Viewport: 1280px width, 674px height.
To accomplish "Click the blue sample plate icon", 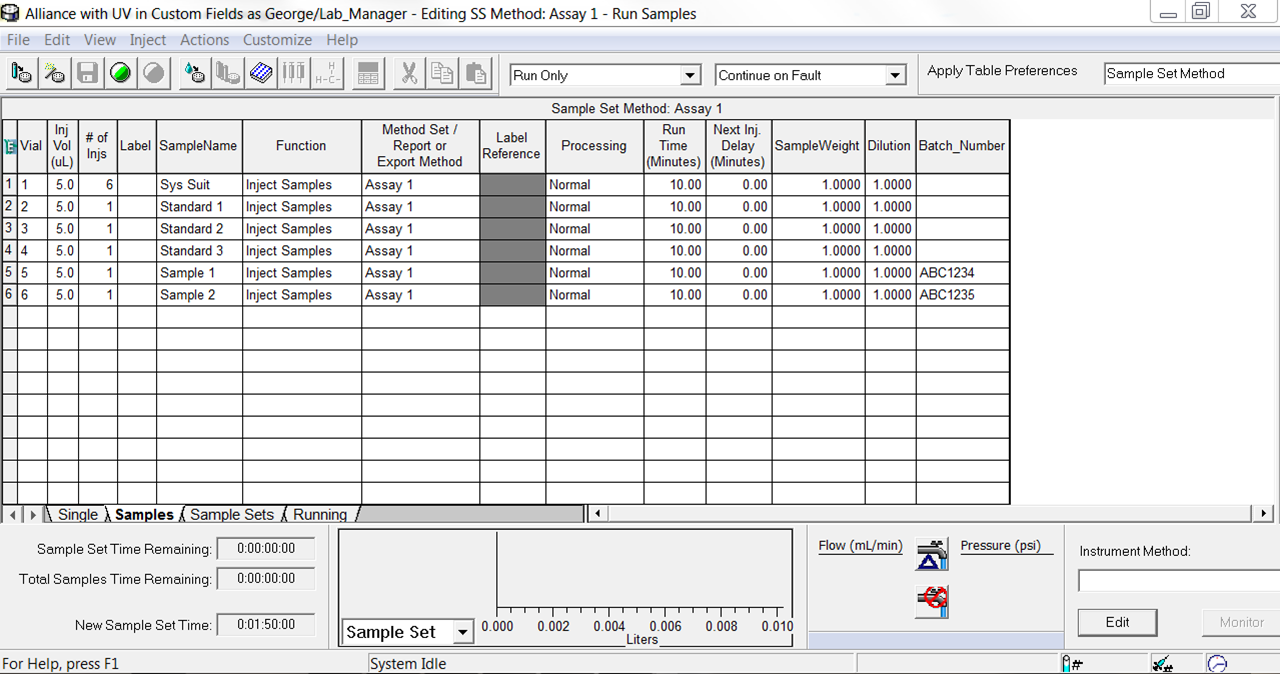I will (x=262, y=73).
